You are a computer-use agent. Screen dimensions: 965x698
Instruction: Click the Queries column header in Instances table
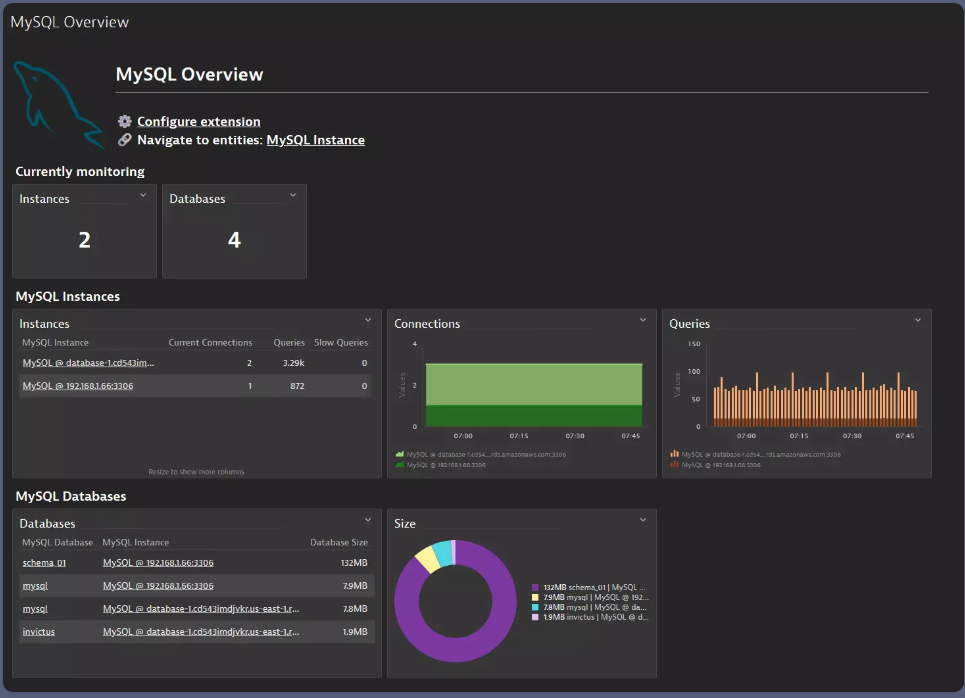click(x=289, y=343)
